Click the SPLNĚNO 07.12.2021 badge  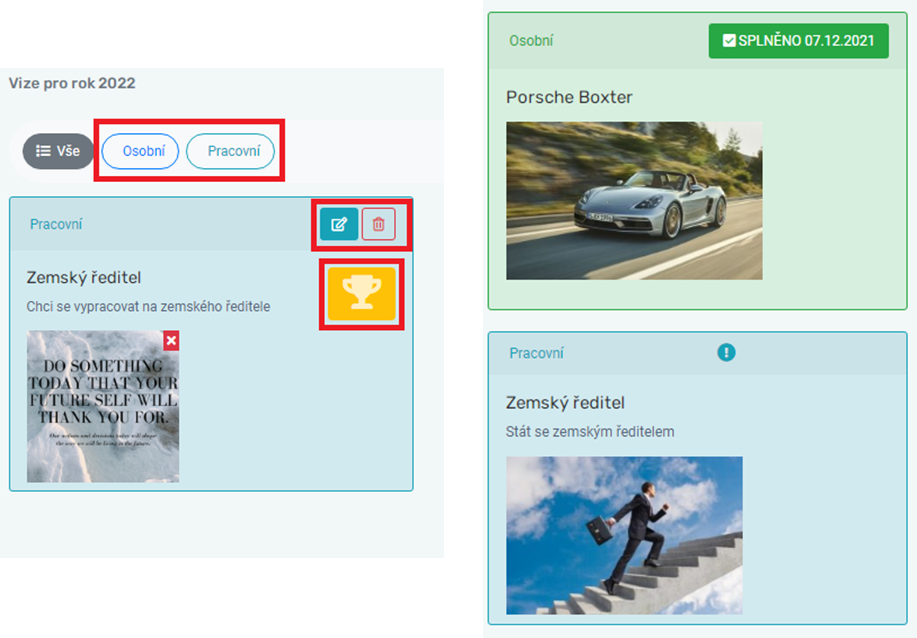click(798, 41)
